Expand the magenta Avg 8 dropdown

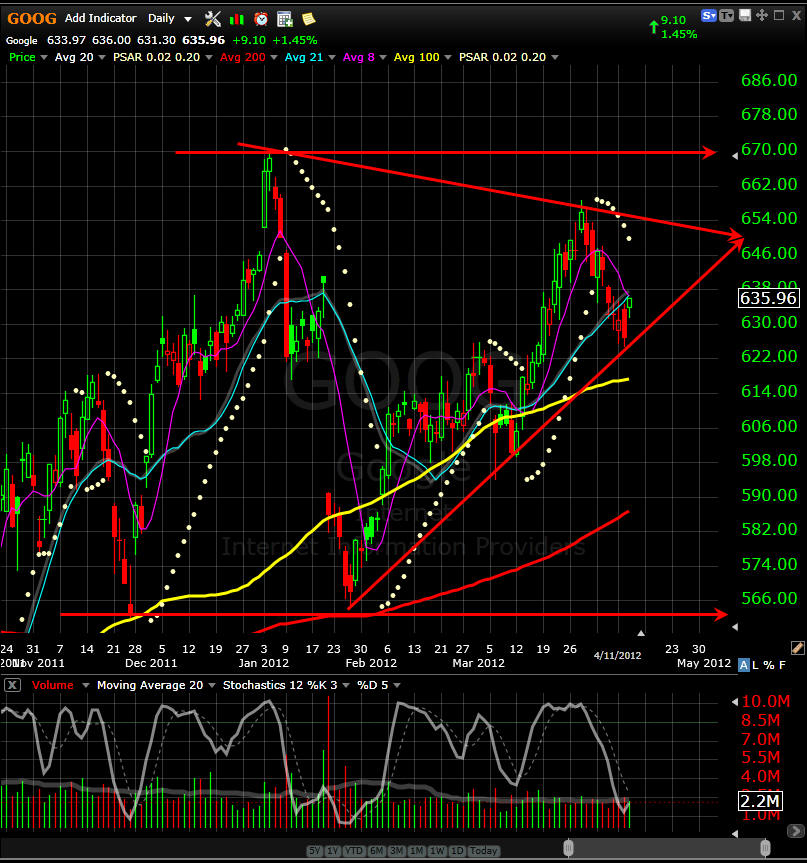point(383,57)
